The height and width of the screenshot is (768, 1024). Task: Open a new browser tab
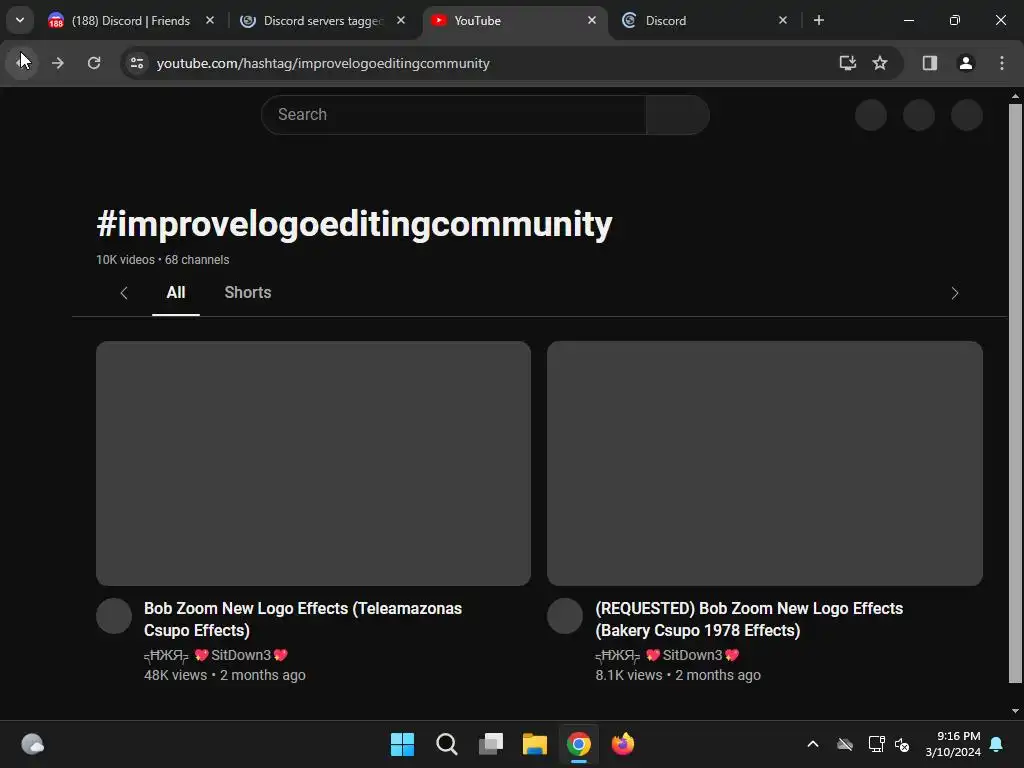tap(818, 21)
